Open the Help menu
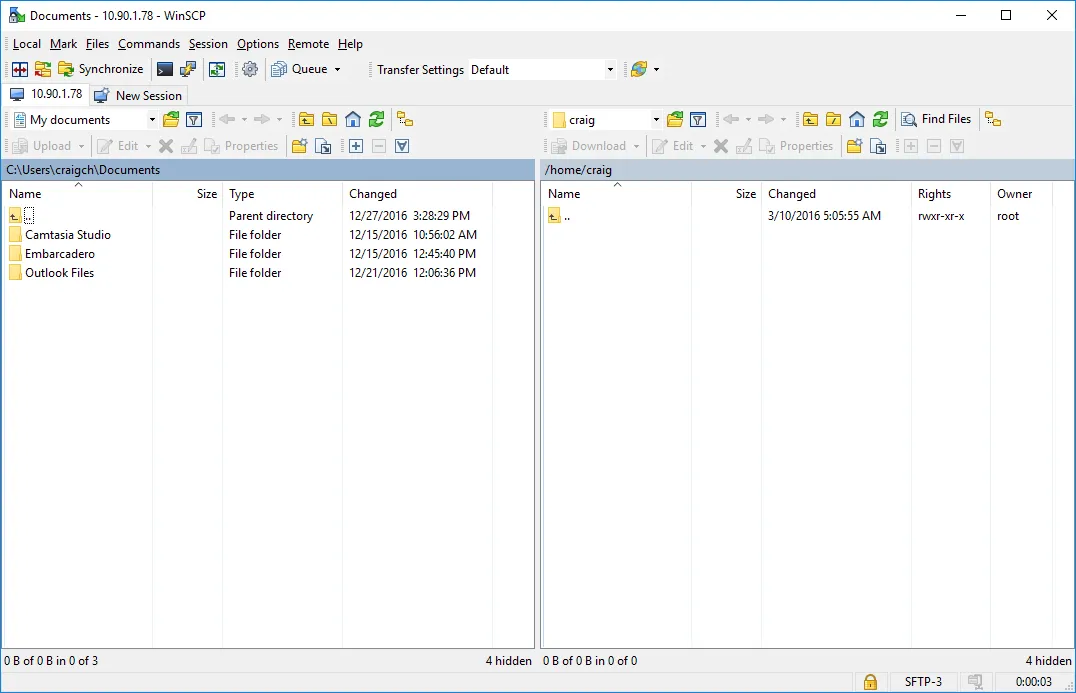This screenshot has width=1076, height=693. tap(350, 44)
